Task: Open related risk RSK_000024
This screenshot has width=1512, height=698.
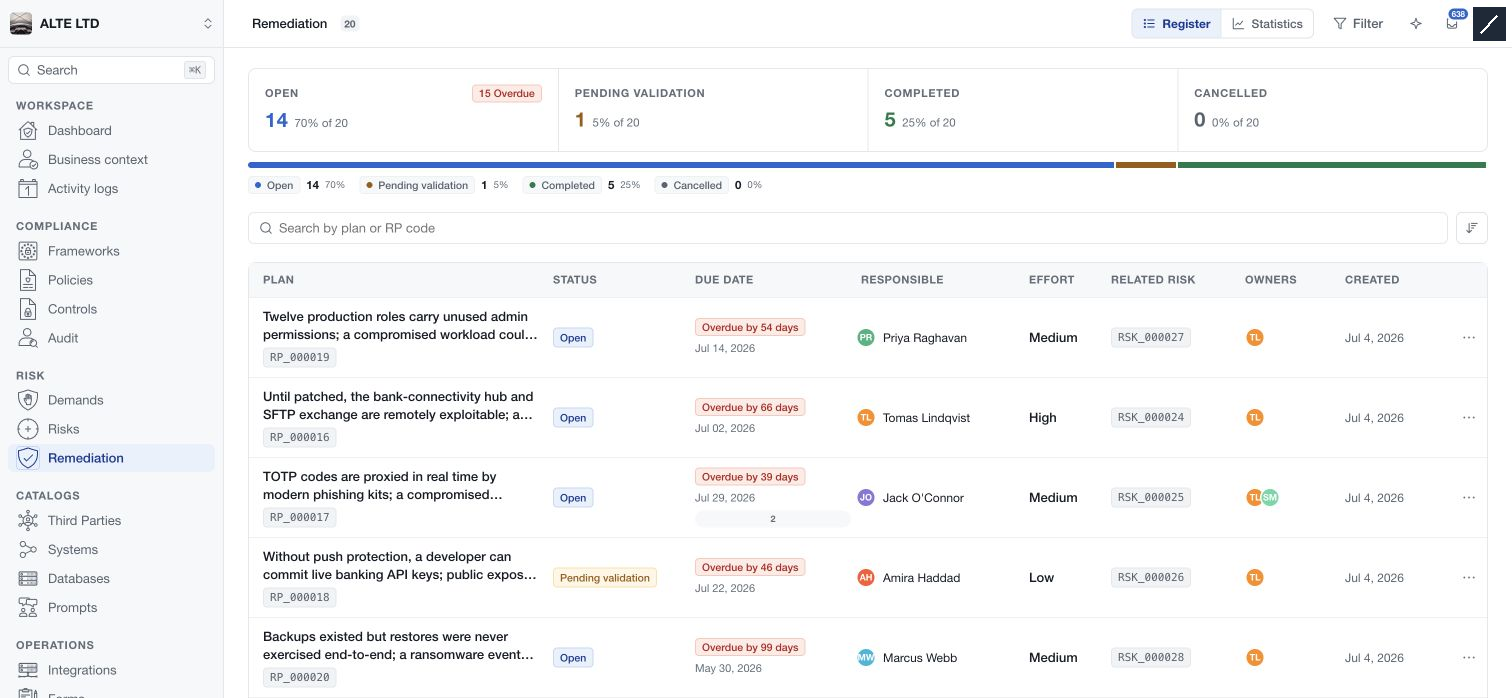Action: [1151, 417]
